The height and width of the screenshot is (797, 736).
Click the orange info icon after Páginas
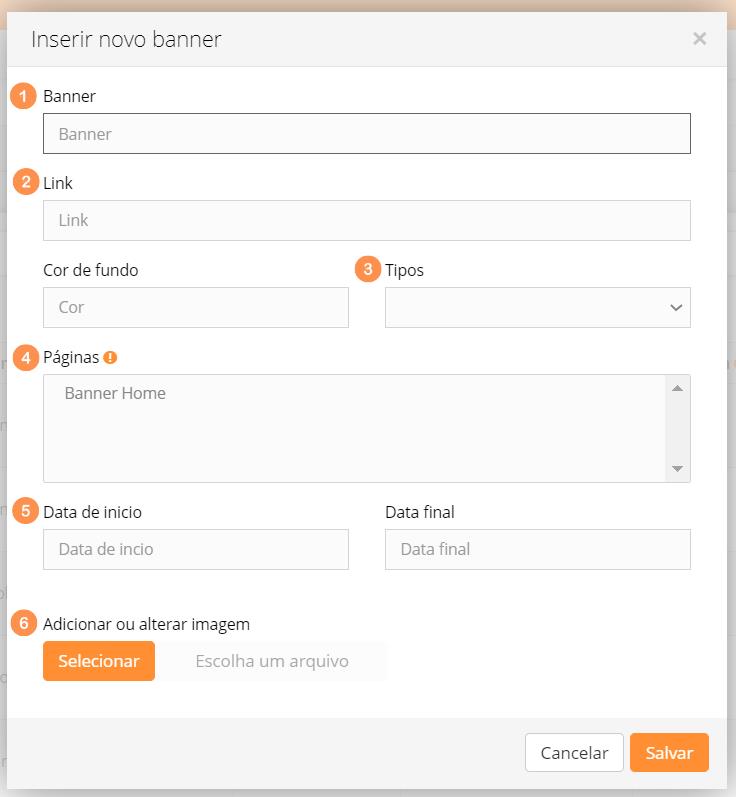(x=110, y=357)
